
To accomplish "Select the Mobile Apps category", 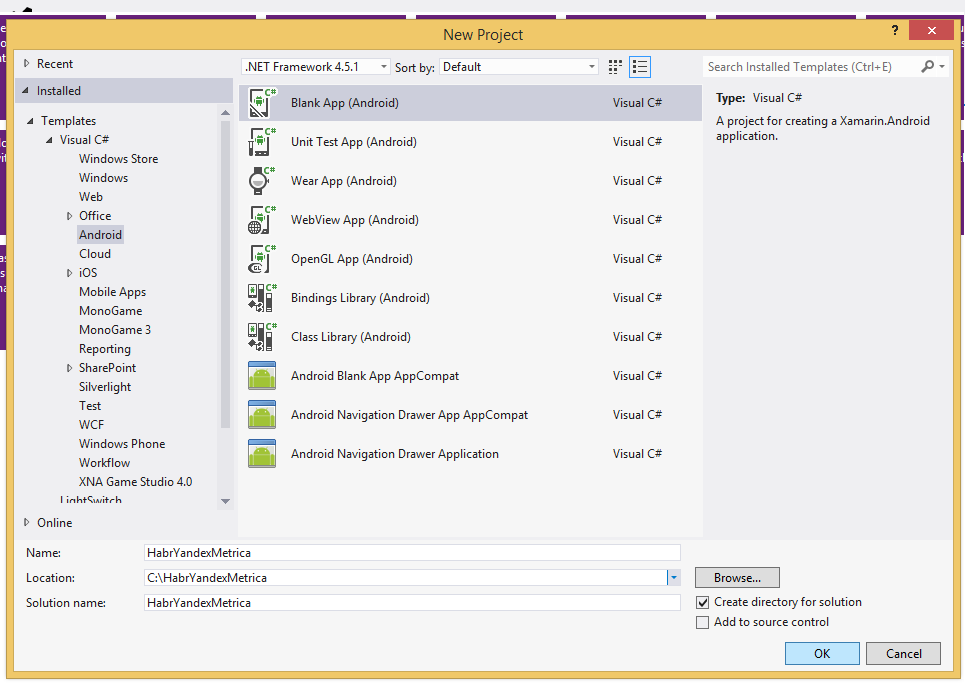I will (x=112, y=292).
